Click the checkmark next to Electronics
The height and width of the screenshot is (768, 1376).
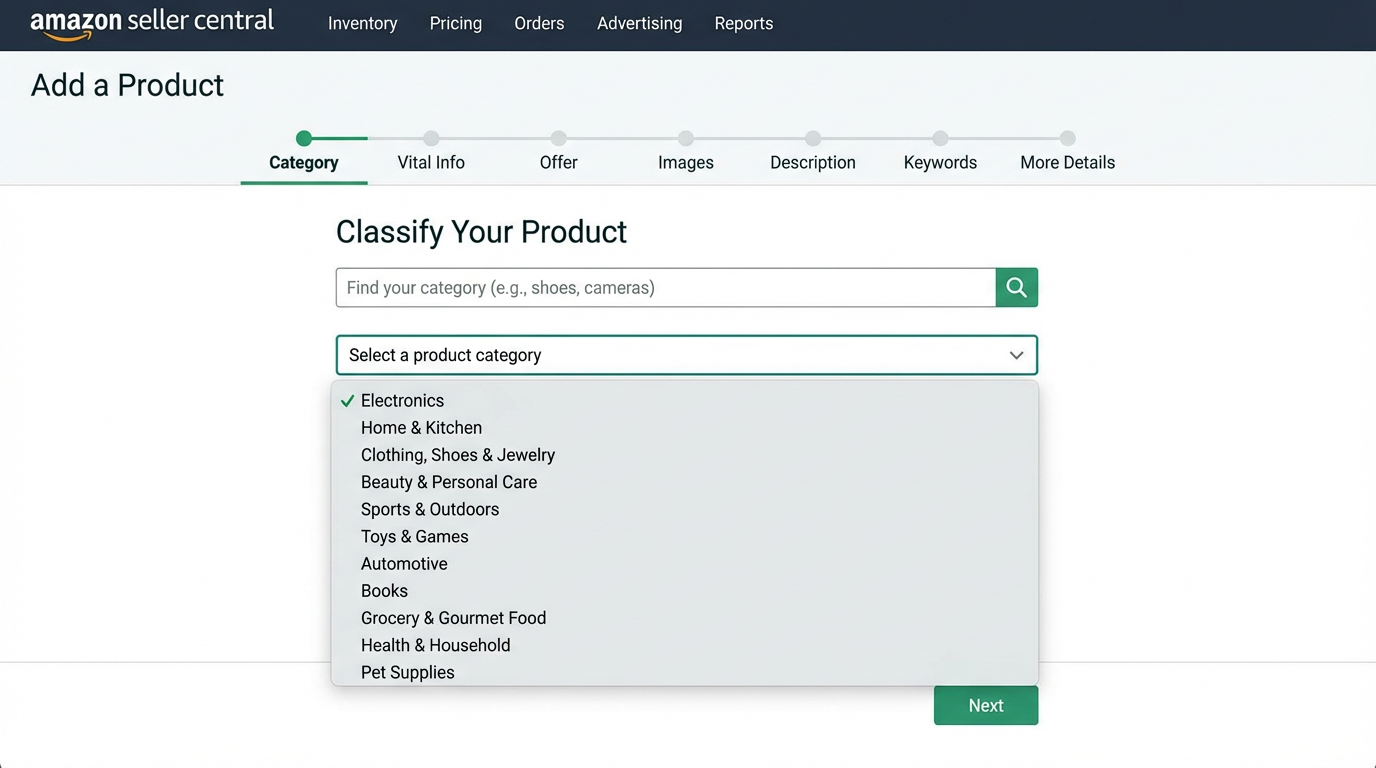[347, 400]
